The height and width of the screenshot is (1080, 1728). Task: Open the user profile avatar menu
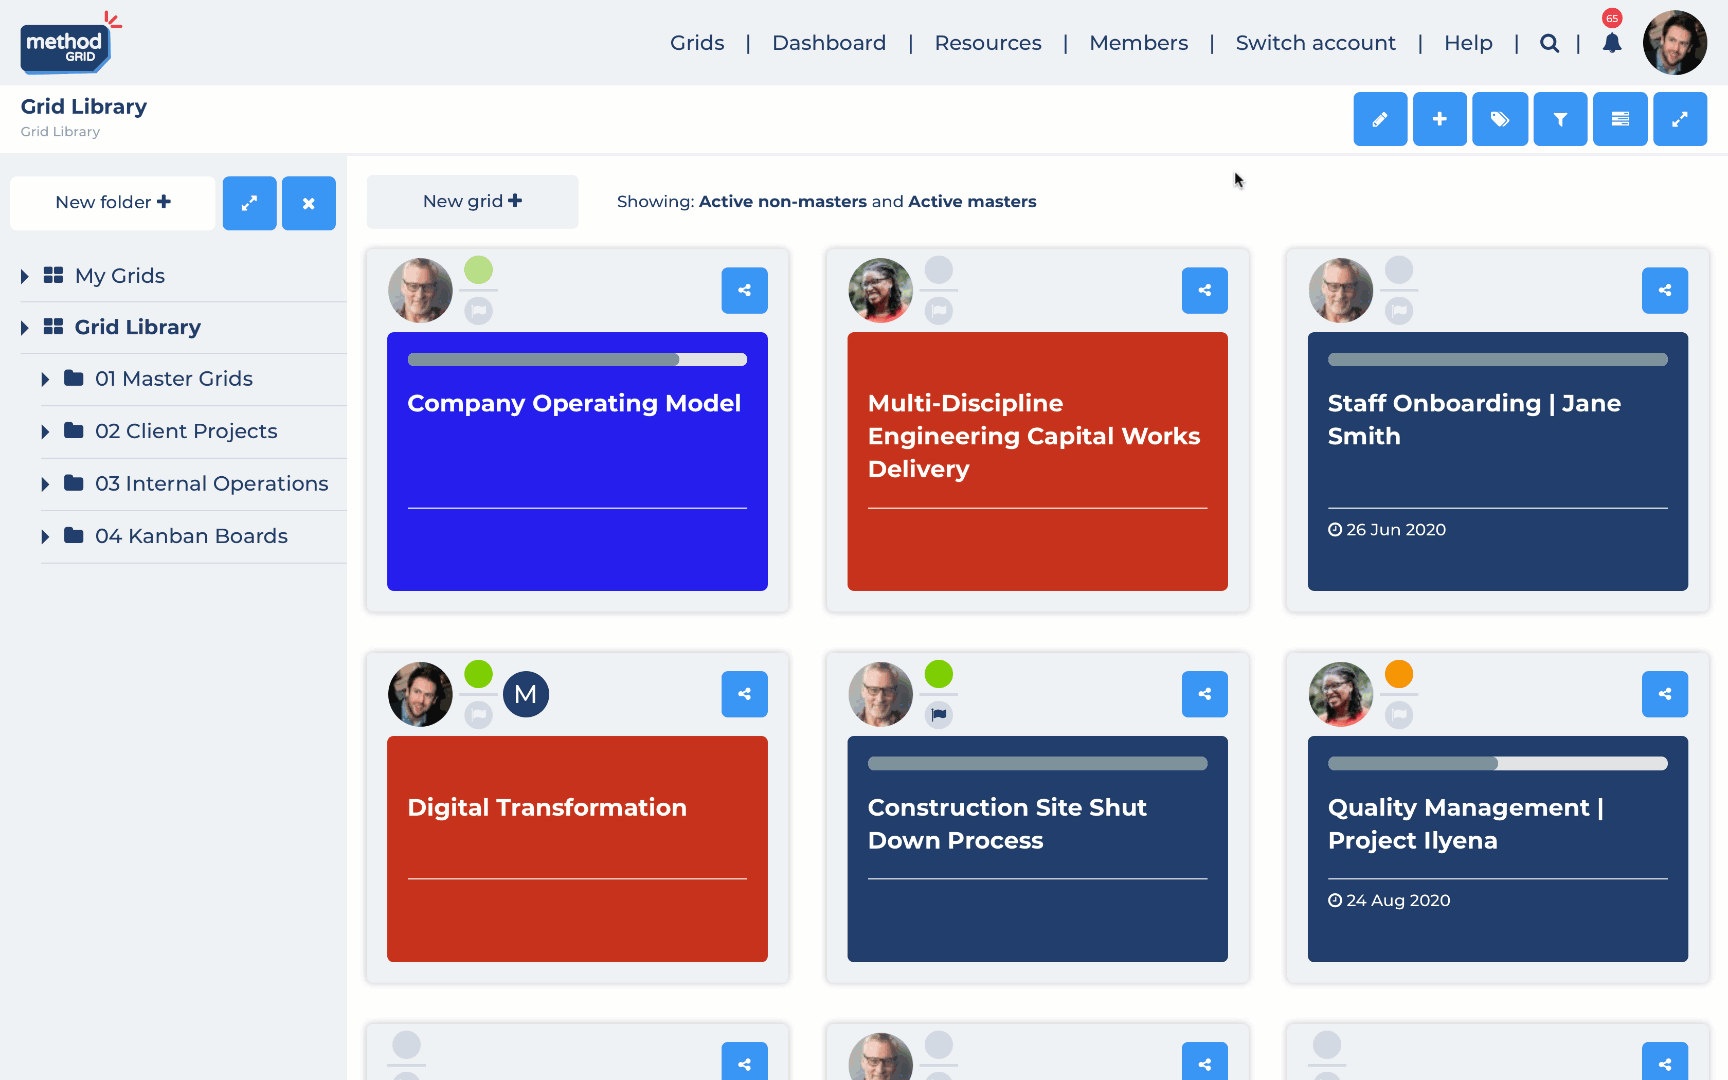click(1675, 43)
